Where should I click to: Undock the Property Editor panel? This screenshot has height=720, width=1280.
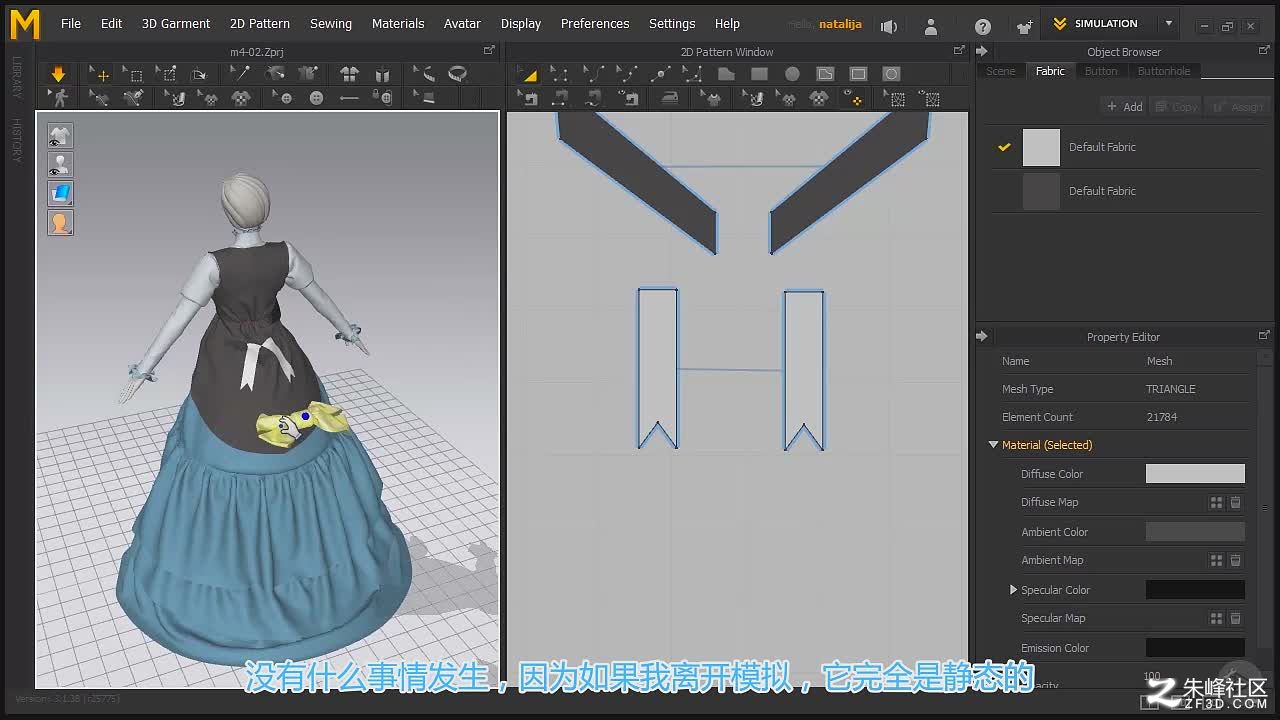pos(1264,335)
